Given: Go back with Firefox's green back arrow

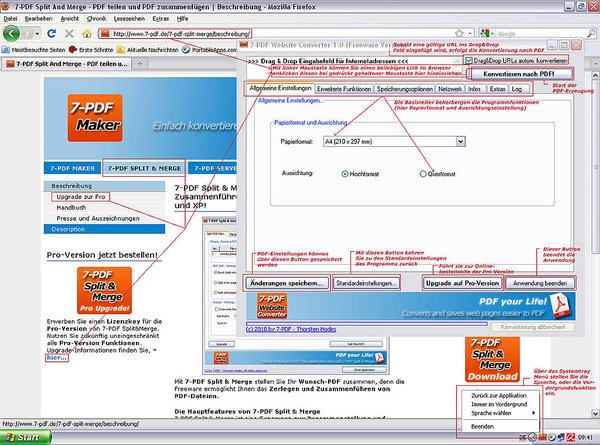Looking at the screenshot, I should (x=11, y=34).
